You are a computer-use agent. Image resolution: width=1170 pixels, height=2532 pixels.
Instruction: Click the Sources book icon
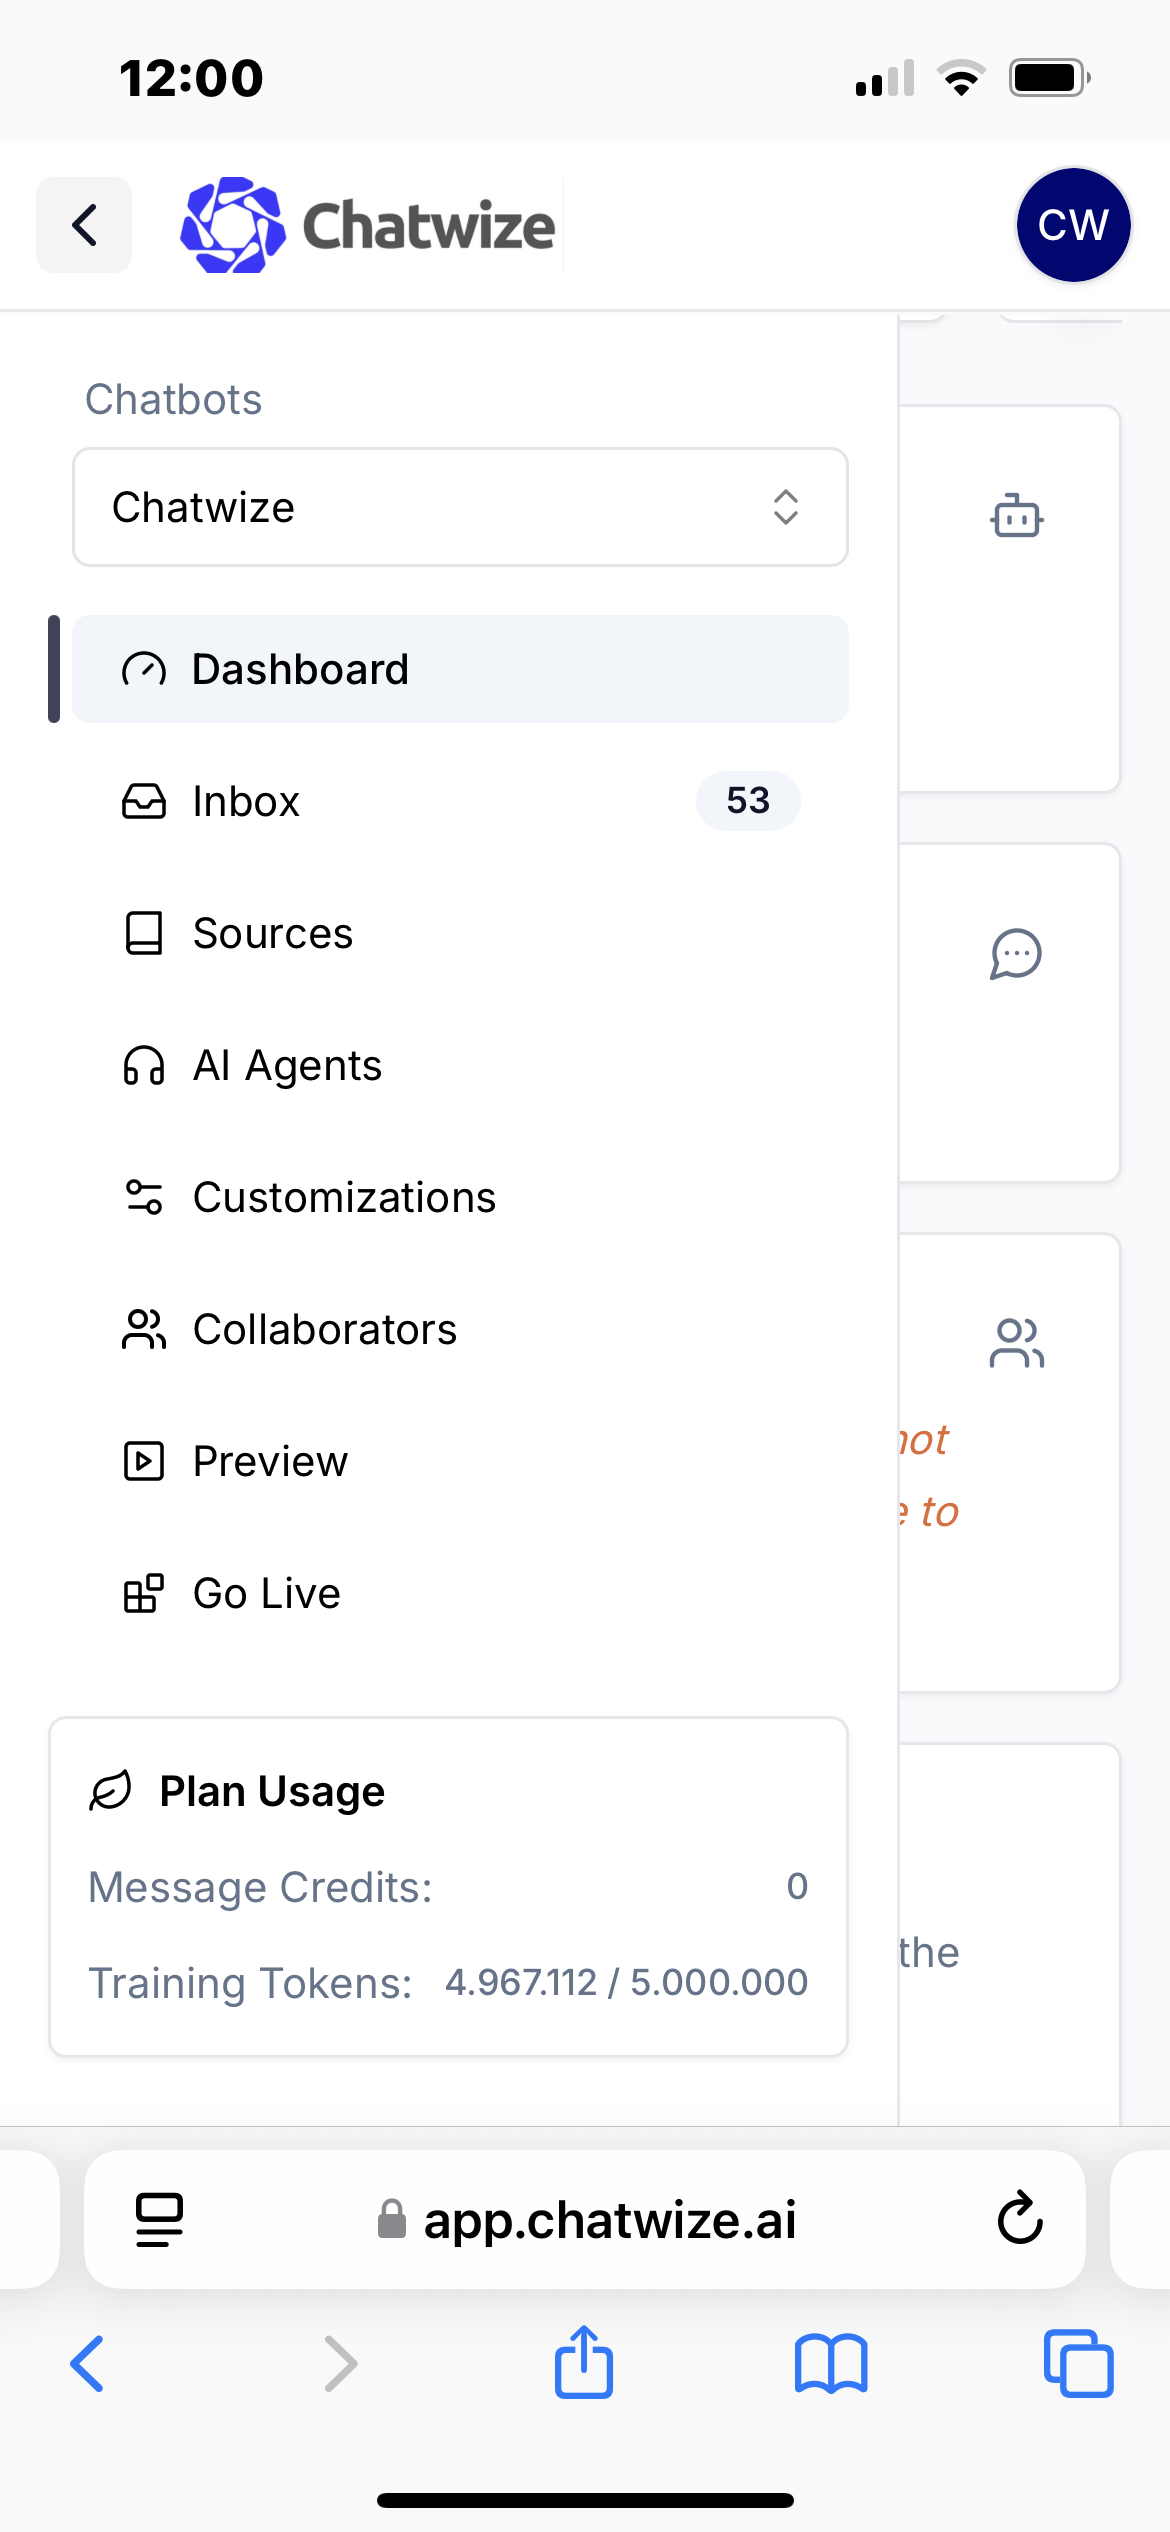pyautogui.click(x=144, y=933)
